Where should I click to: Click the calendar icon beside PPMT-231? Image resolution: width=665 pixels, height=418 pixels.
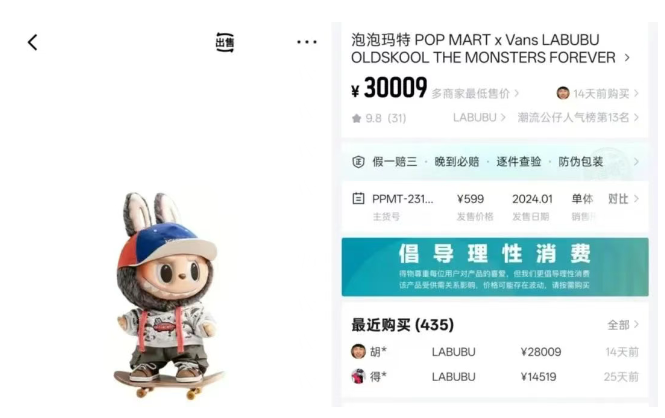[358, 198]
